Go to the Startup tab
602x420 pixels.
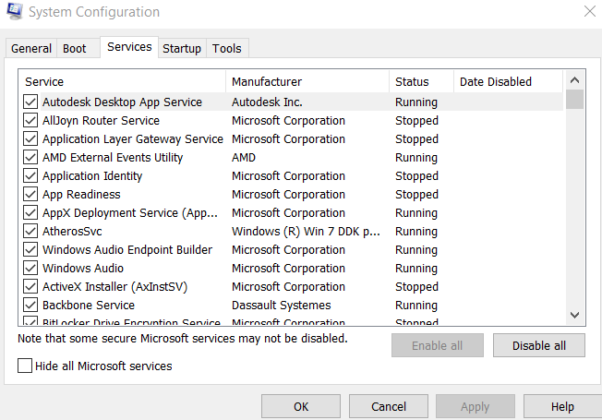181,48
